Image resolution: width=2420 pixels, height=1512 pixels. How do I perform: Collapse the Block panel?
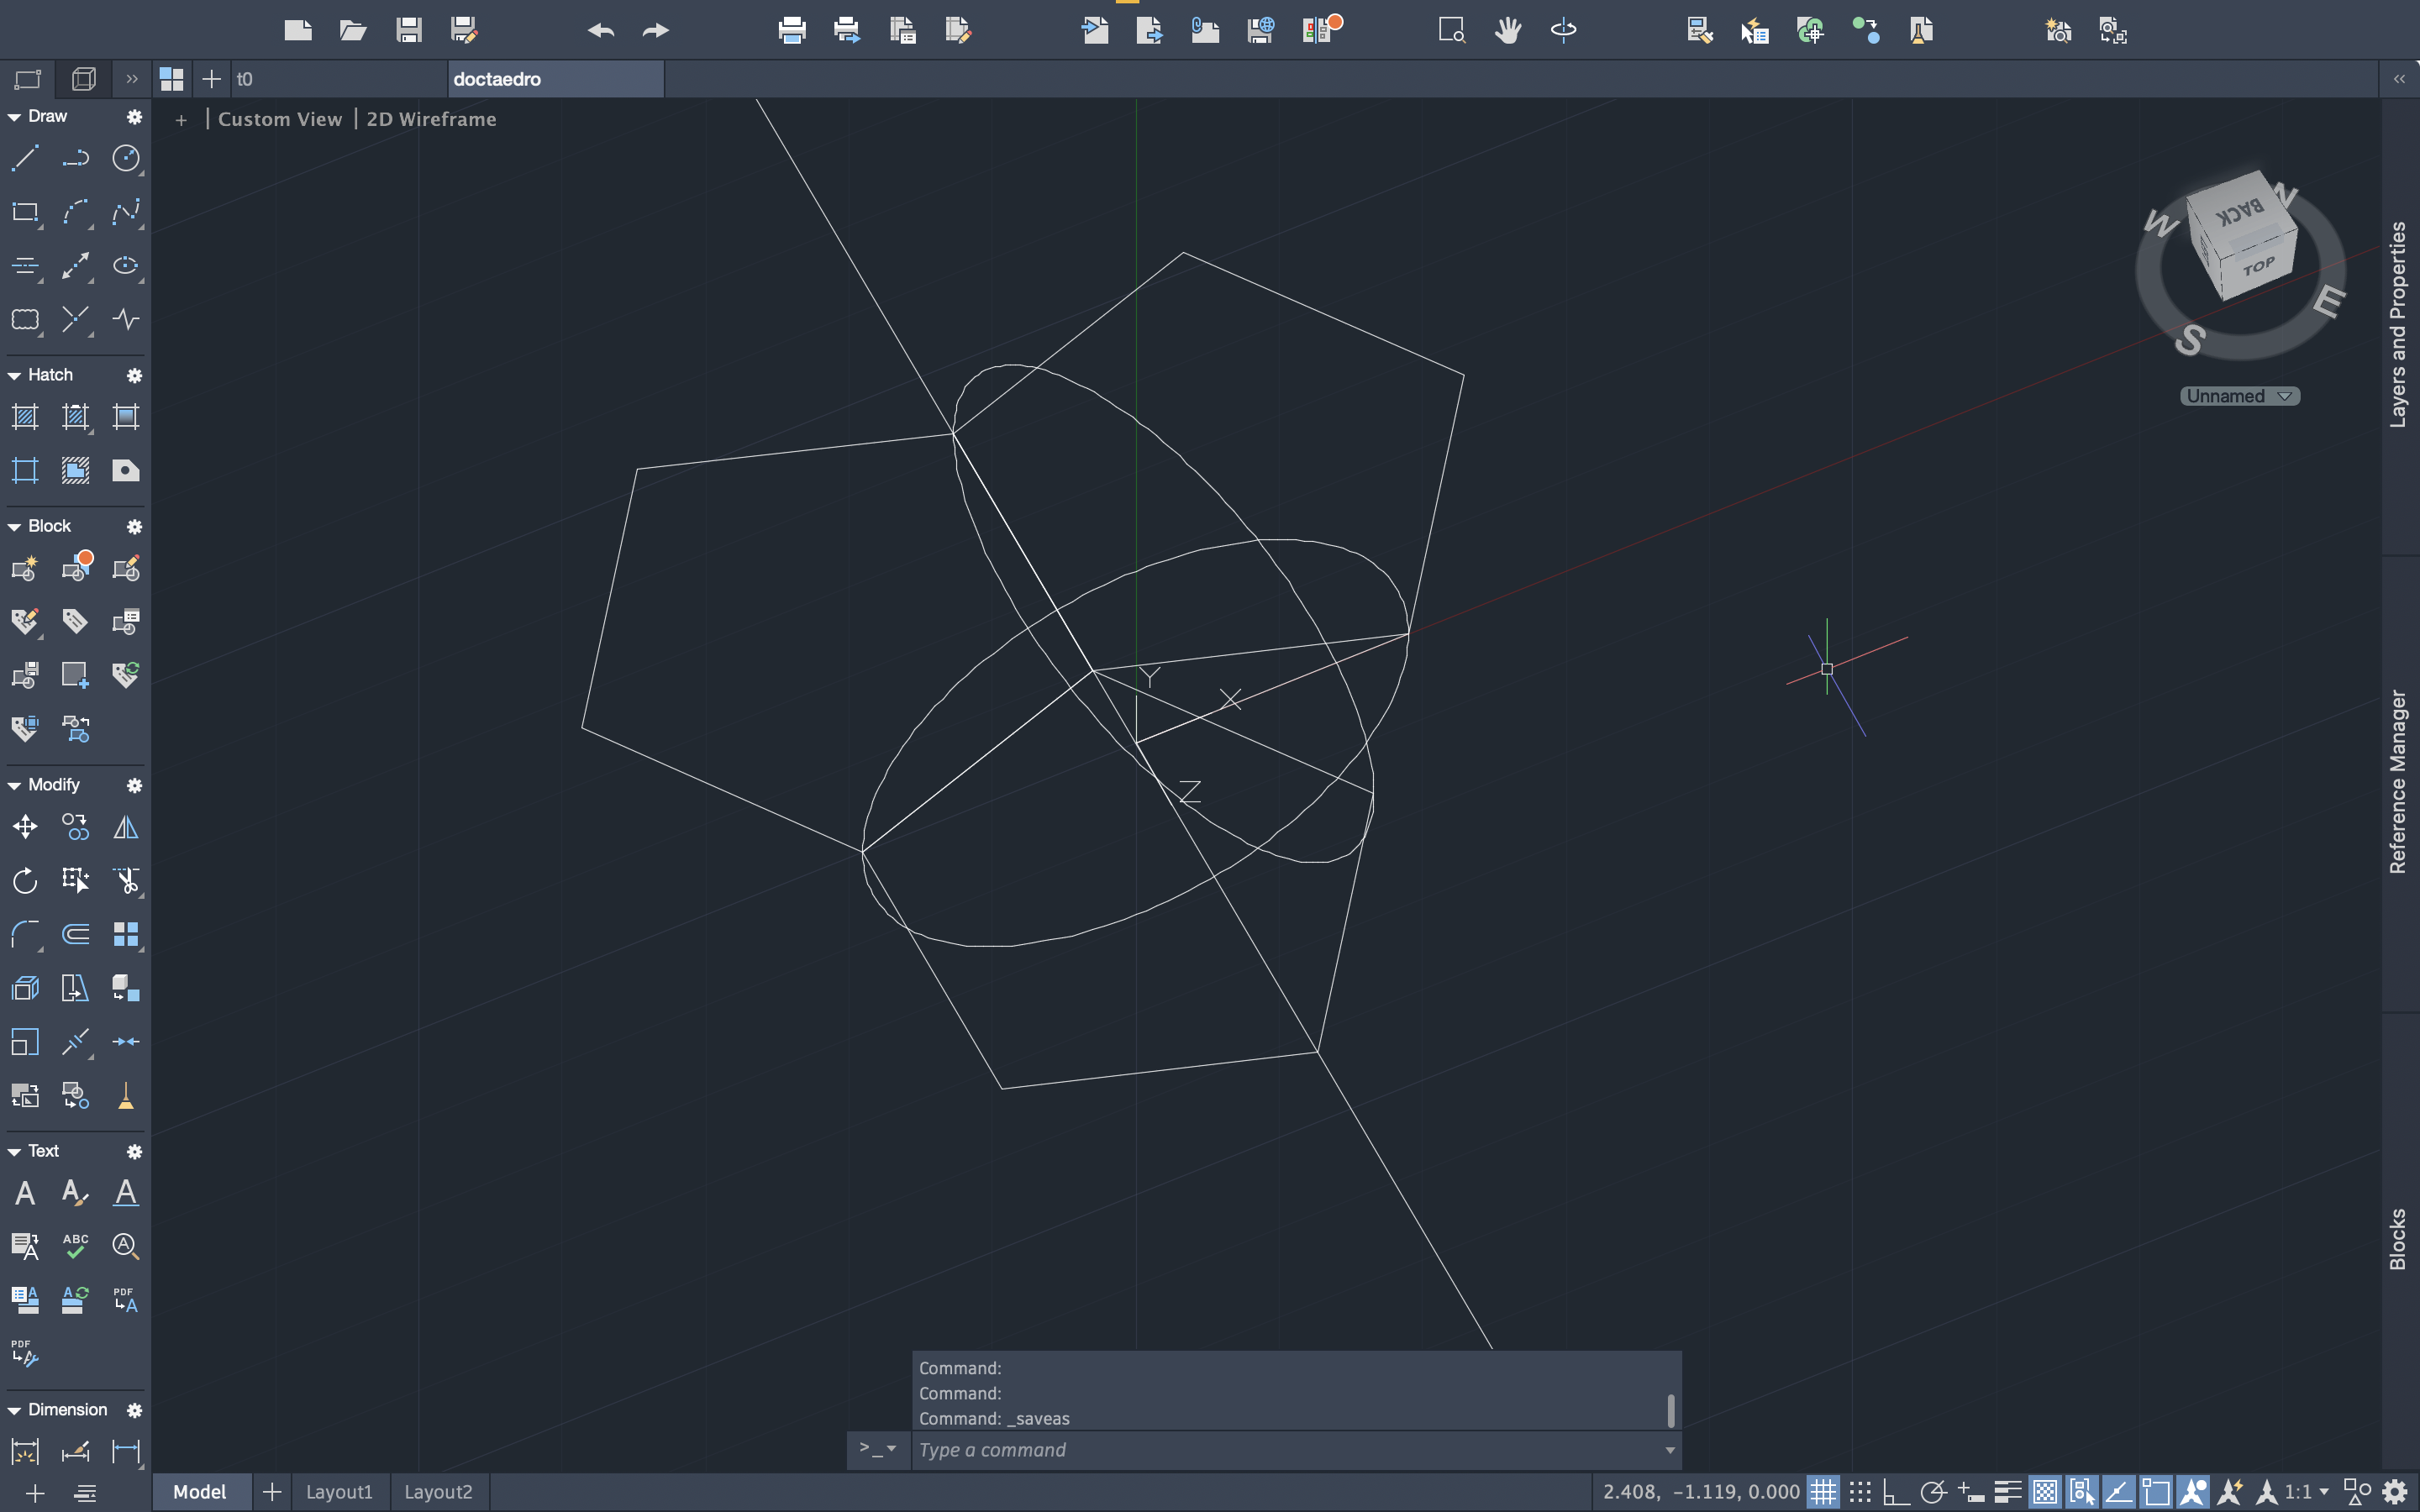(14, 527)
